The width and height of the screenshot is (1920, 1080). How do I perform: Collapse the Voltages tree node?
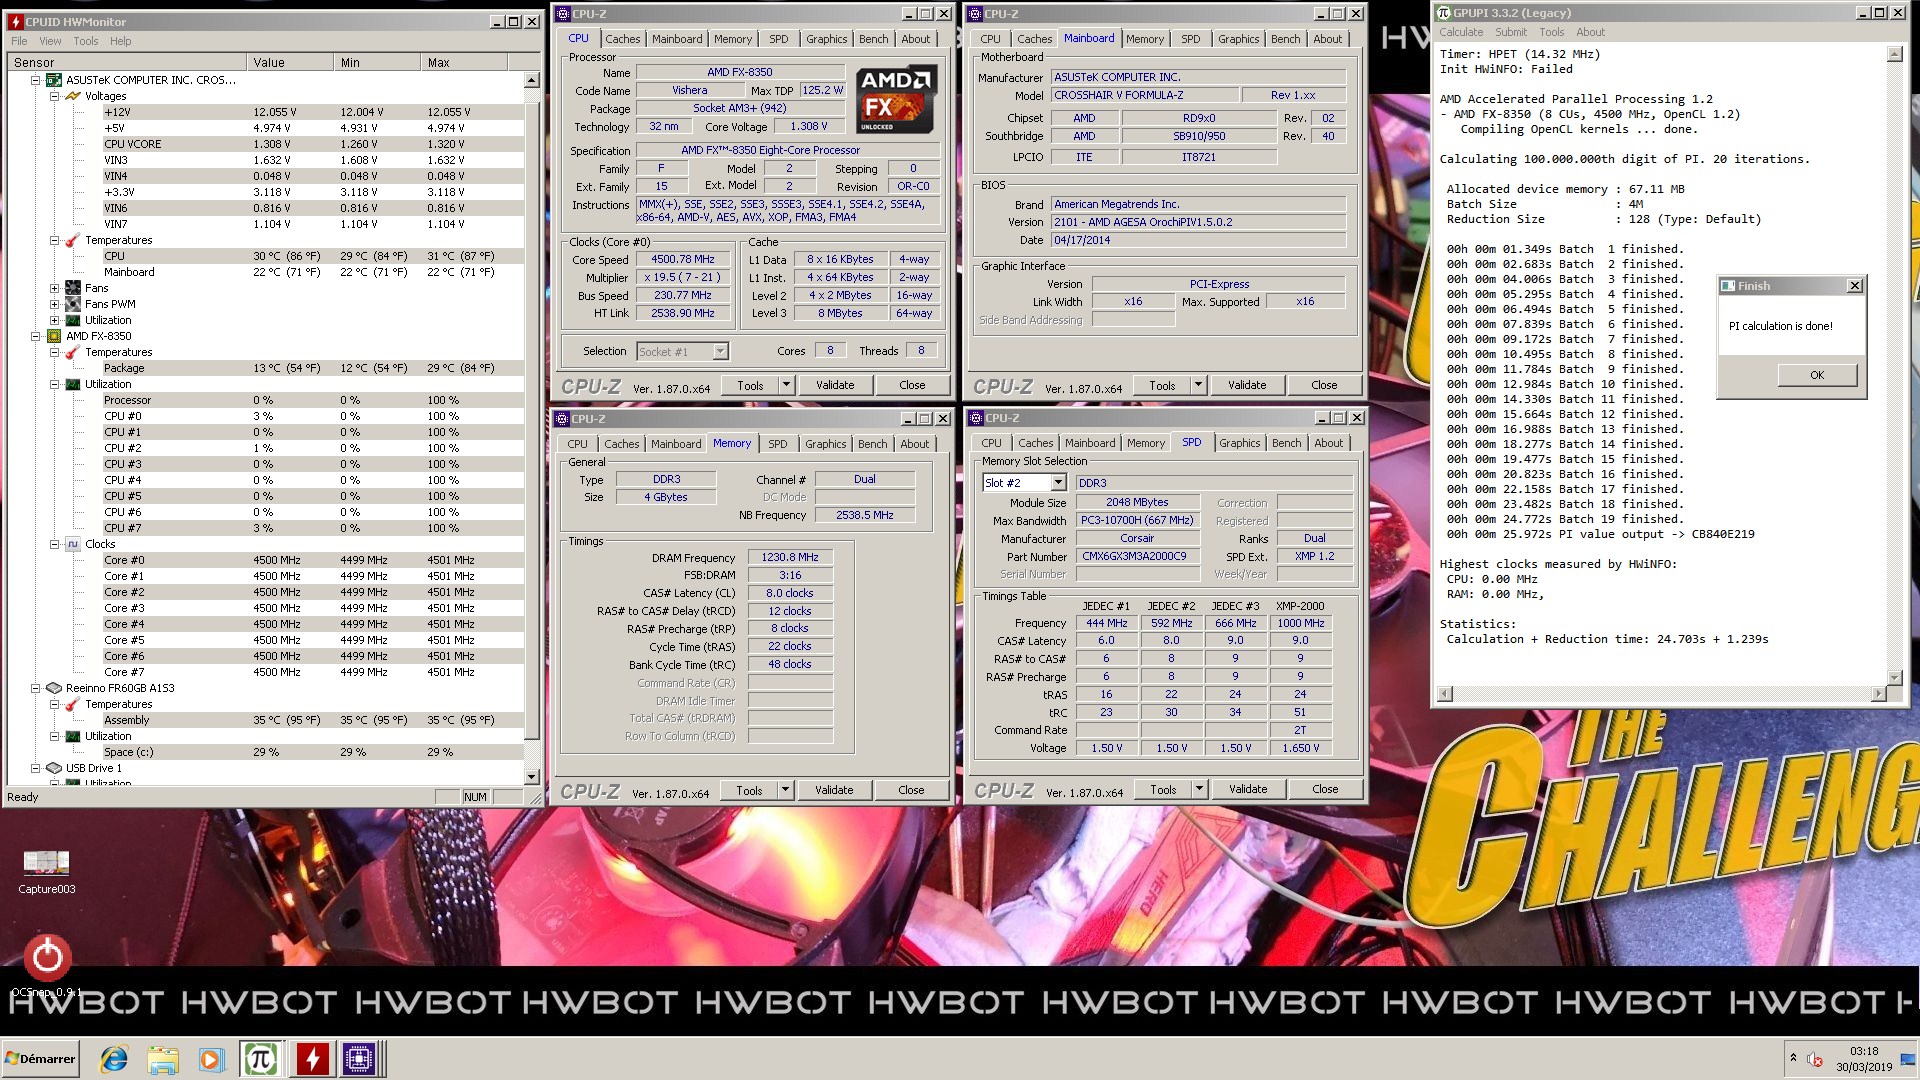[54, 96]
